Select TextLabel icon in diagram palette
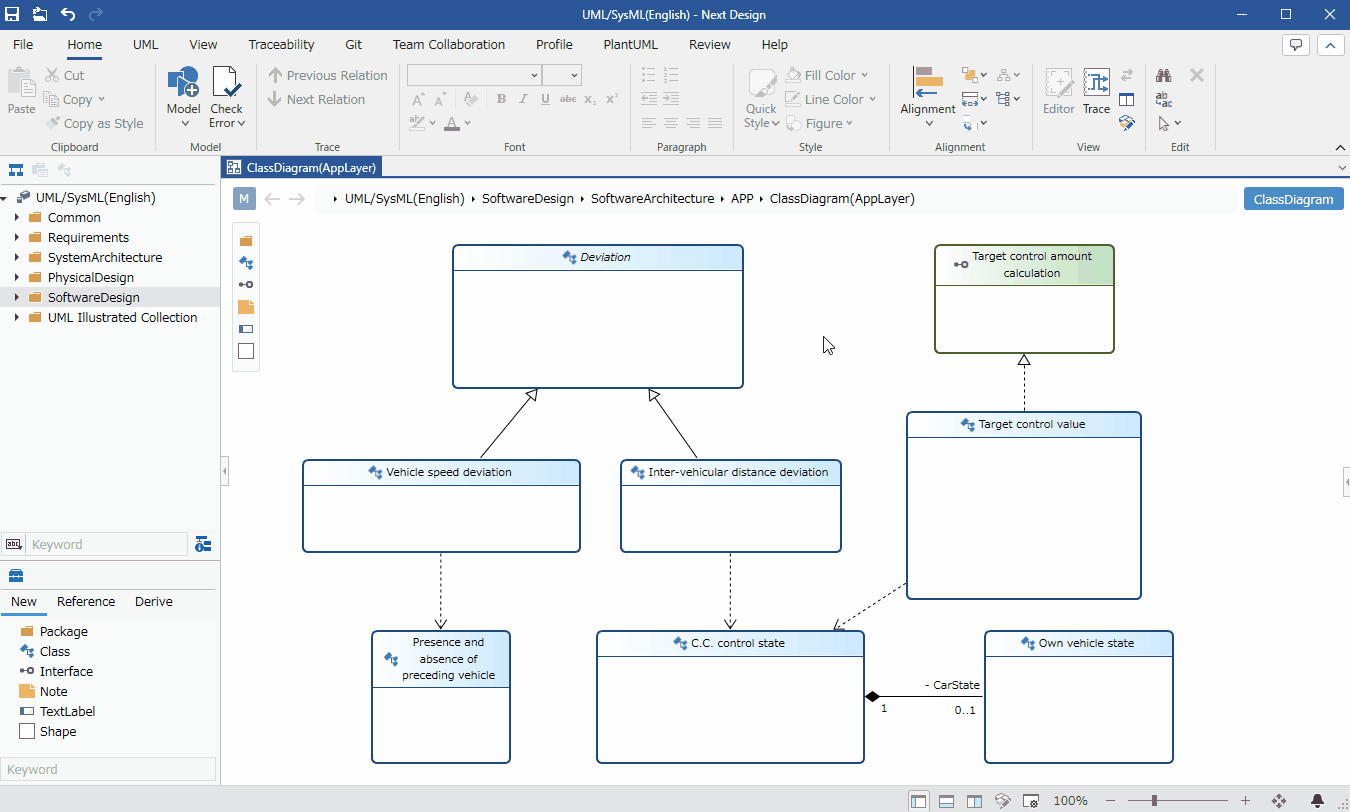The image size is (1350, 812). point(246,329)
